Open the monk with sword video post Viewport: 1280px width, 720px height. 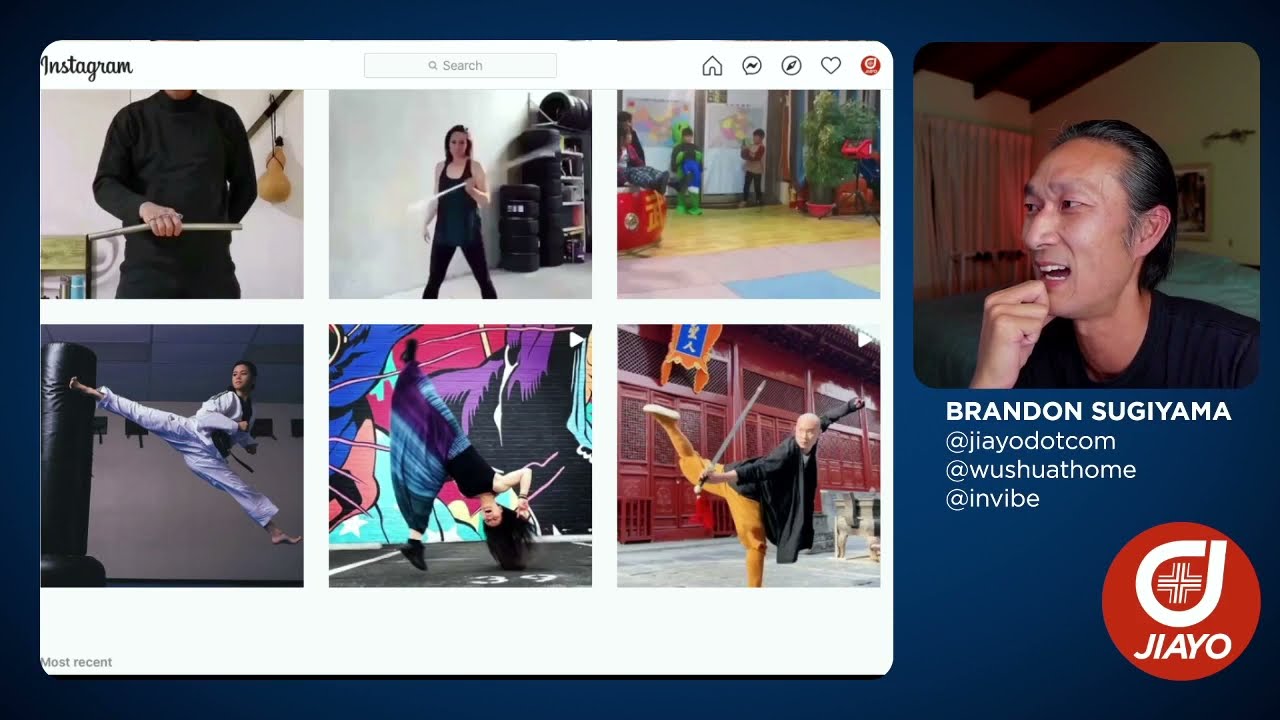click(749, 456)
